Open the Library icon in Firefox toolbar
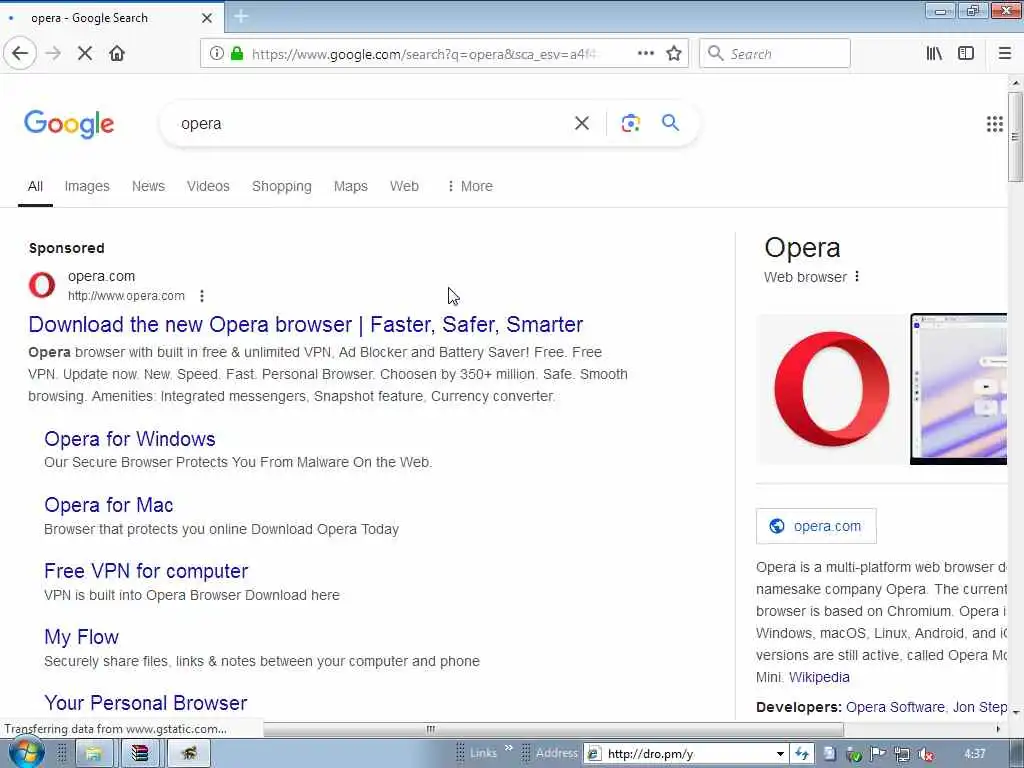Viewport: 1024px width, 768px height. coord(935,54)
